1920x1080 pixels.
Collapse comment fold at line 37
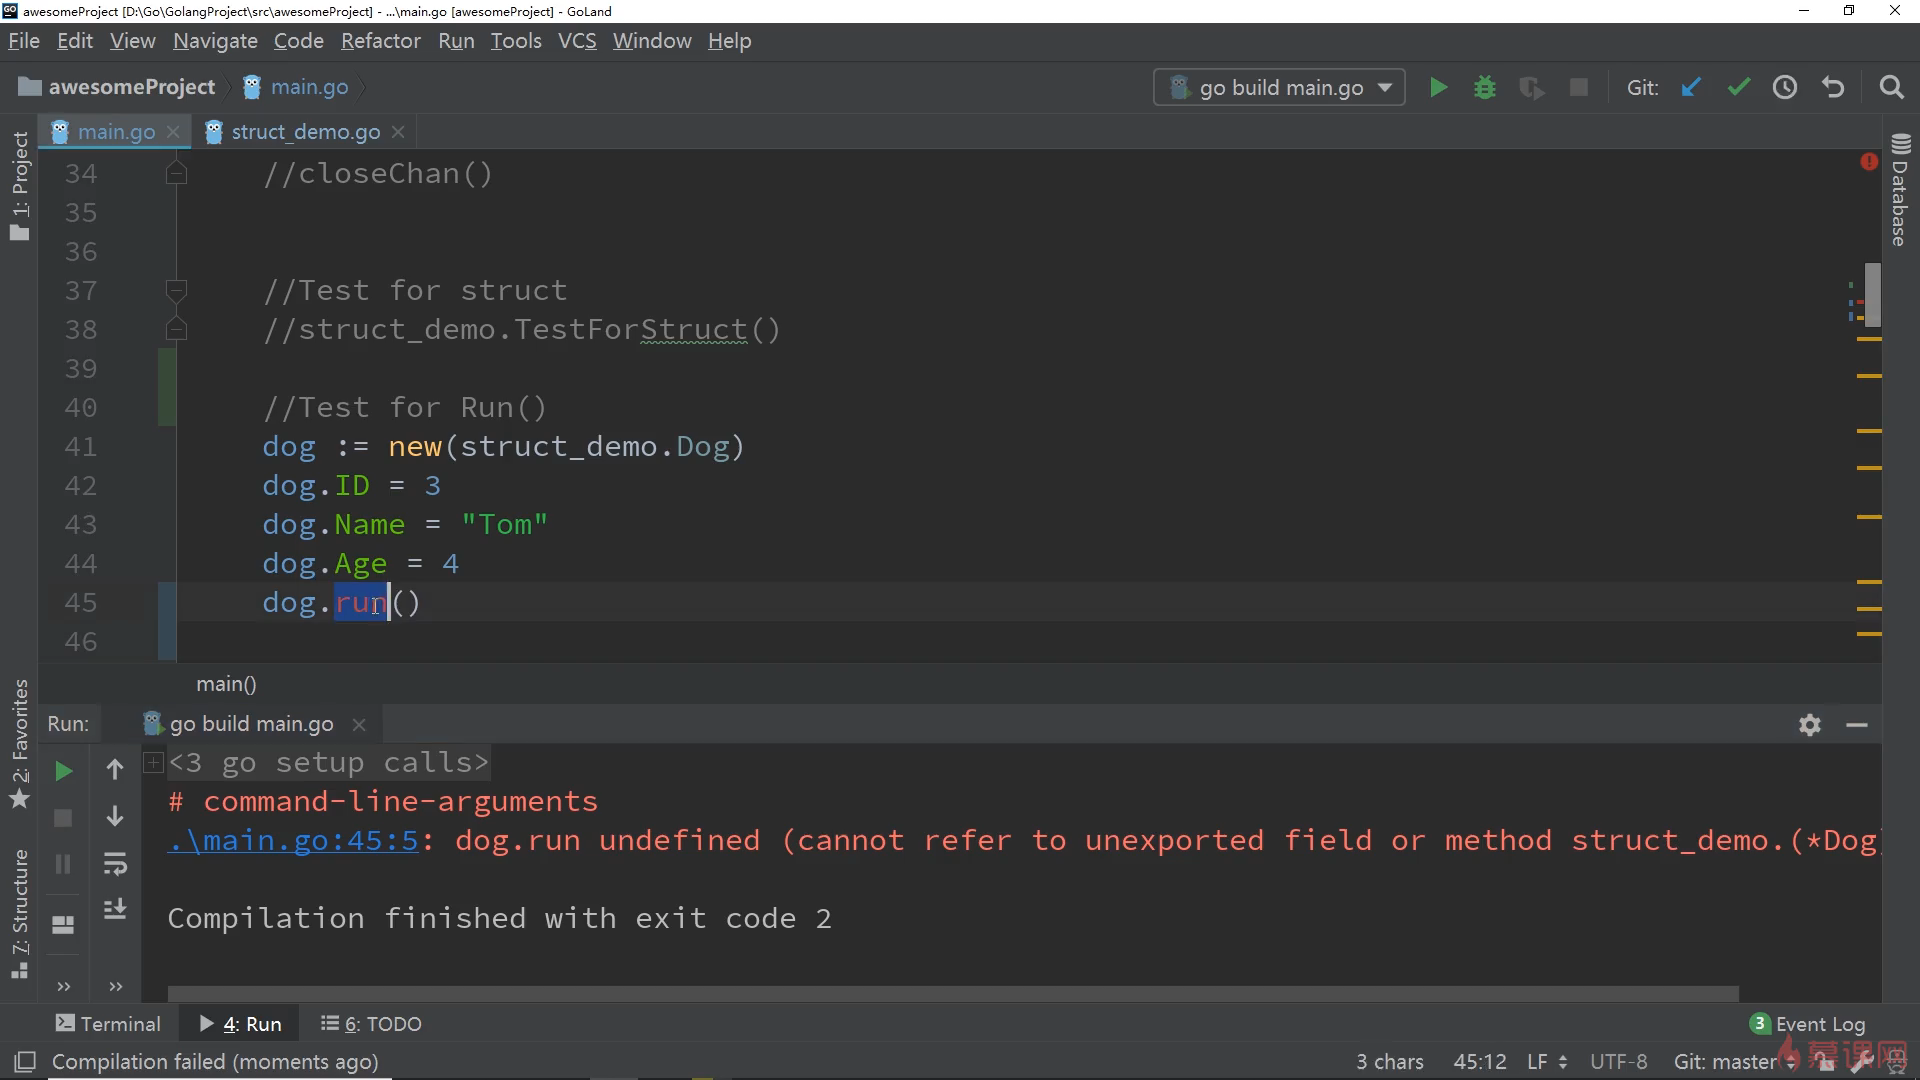click(x=176, y=291)
